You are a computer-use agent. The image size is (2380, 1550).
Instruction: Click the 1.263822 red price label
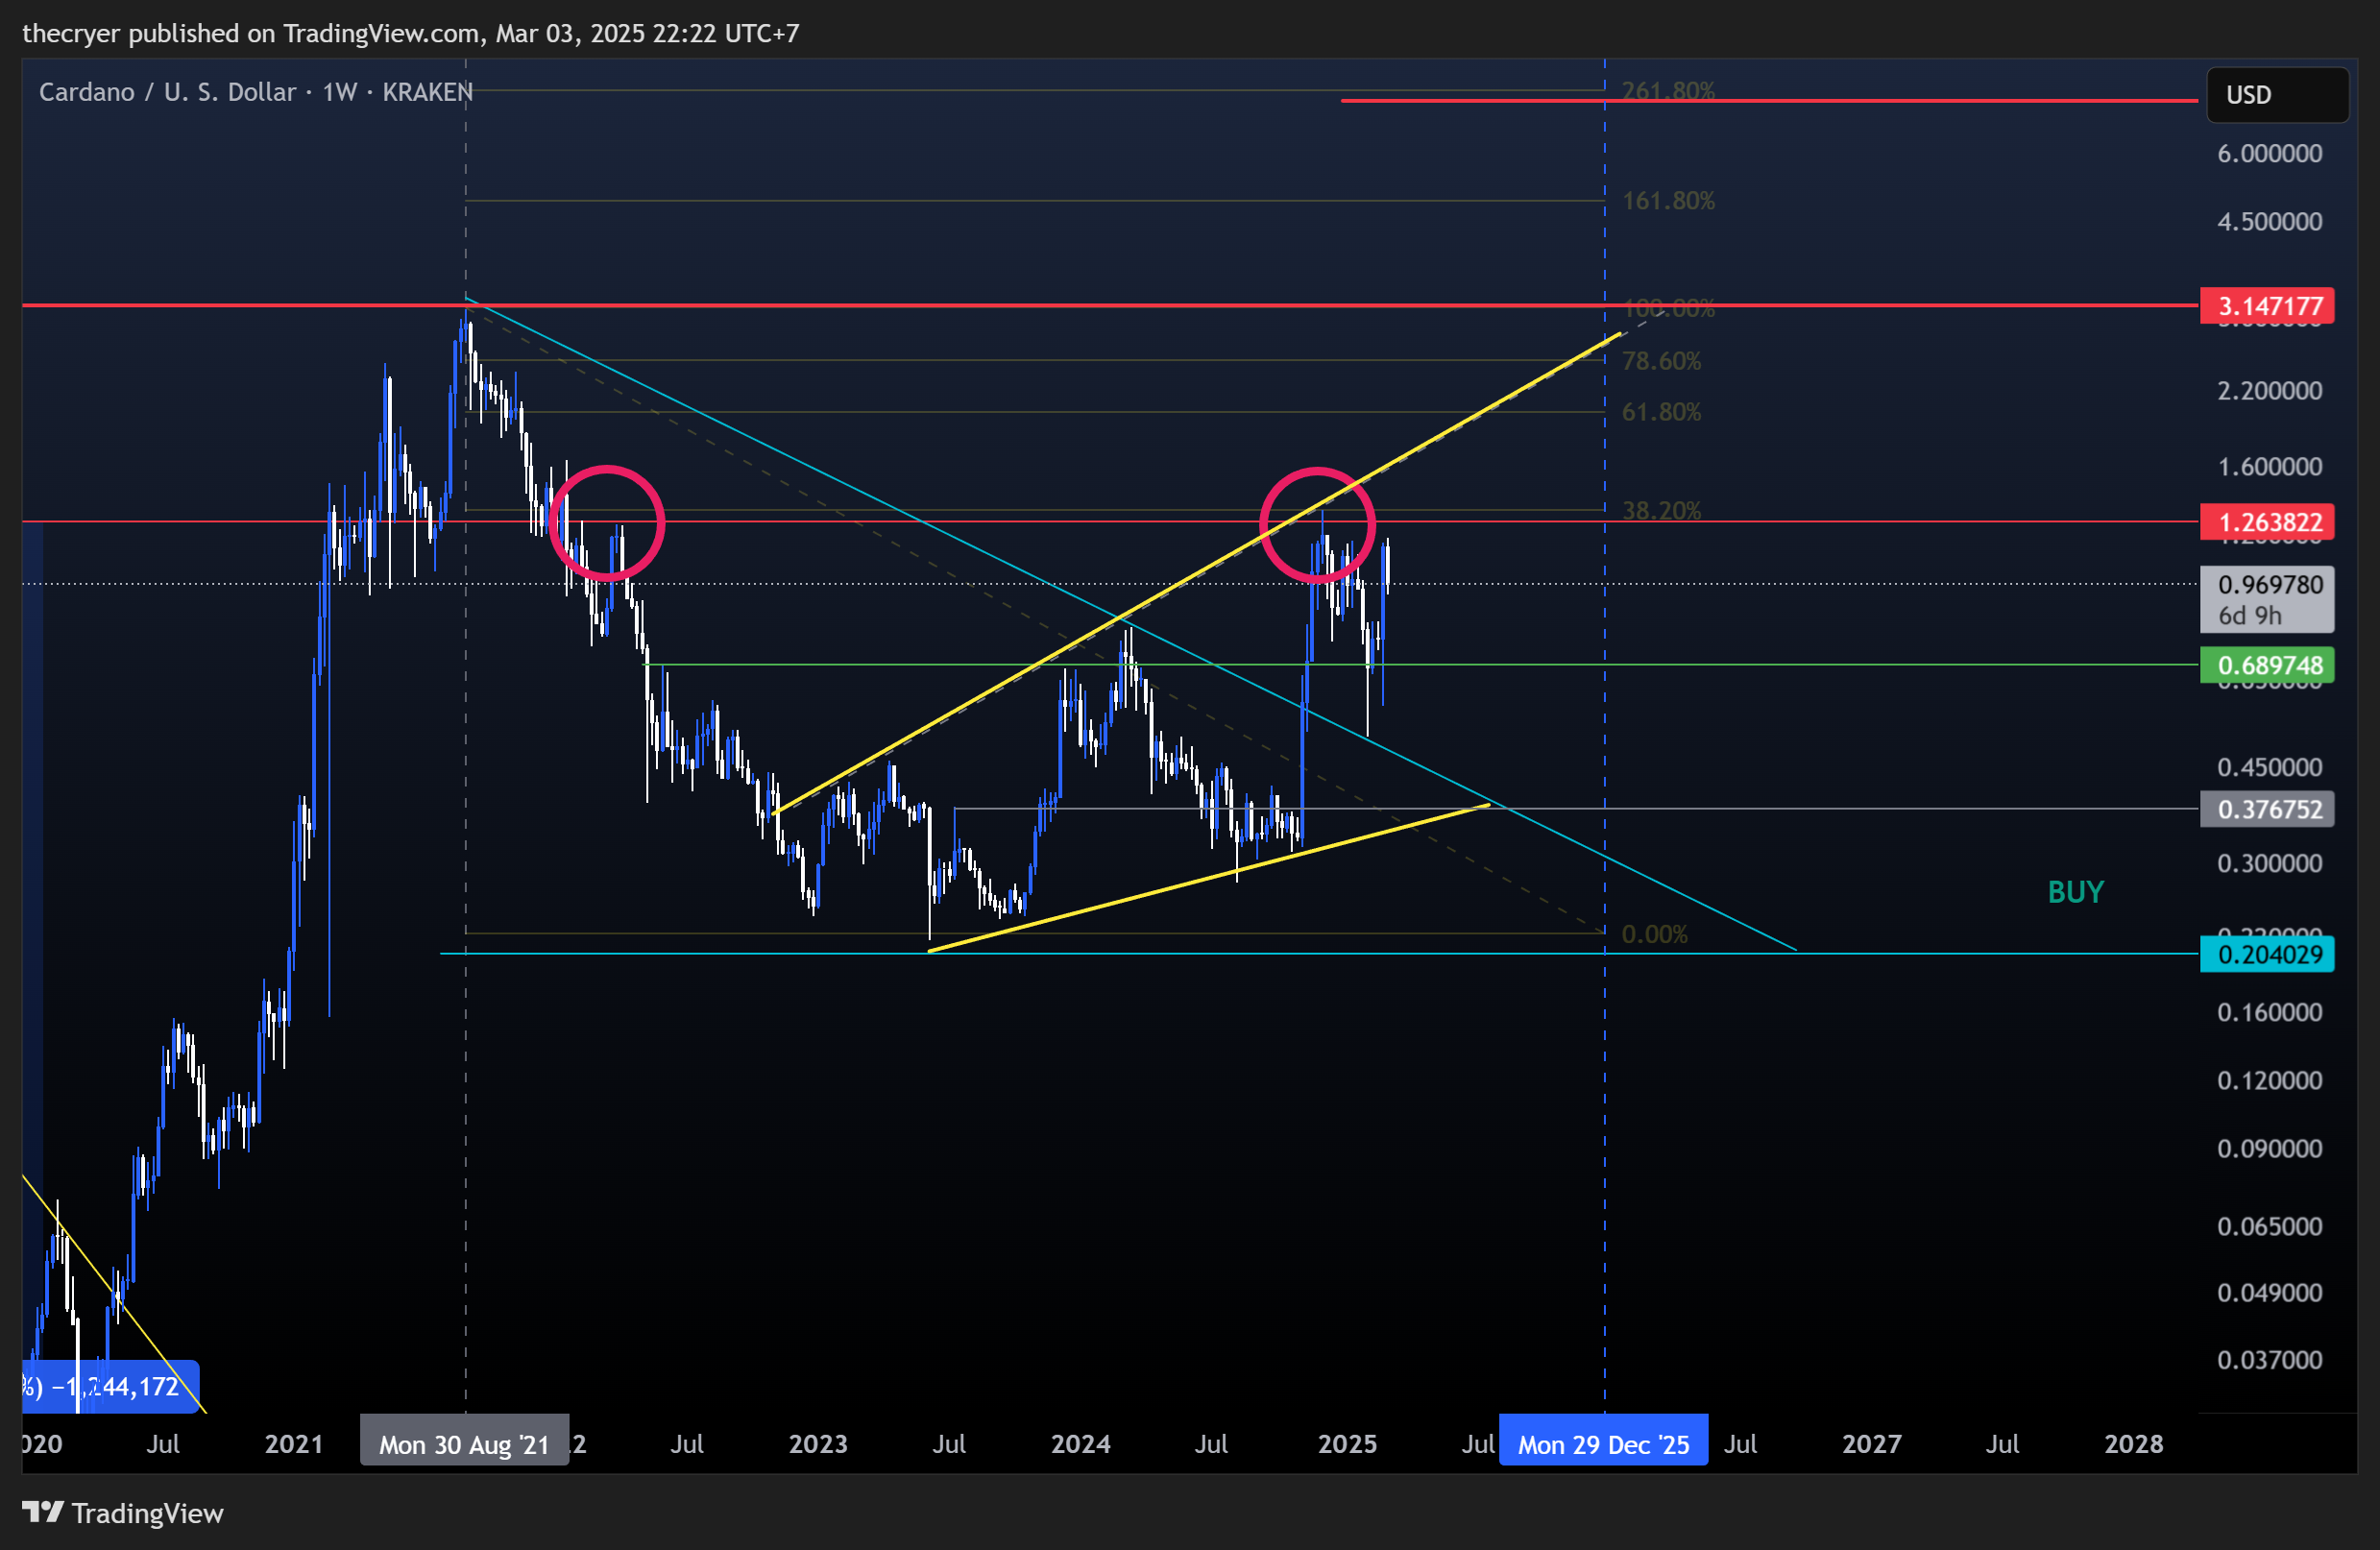2267,522
